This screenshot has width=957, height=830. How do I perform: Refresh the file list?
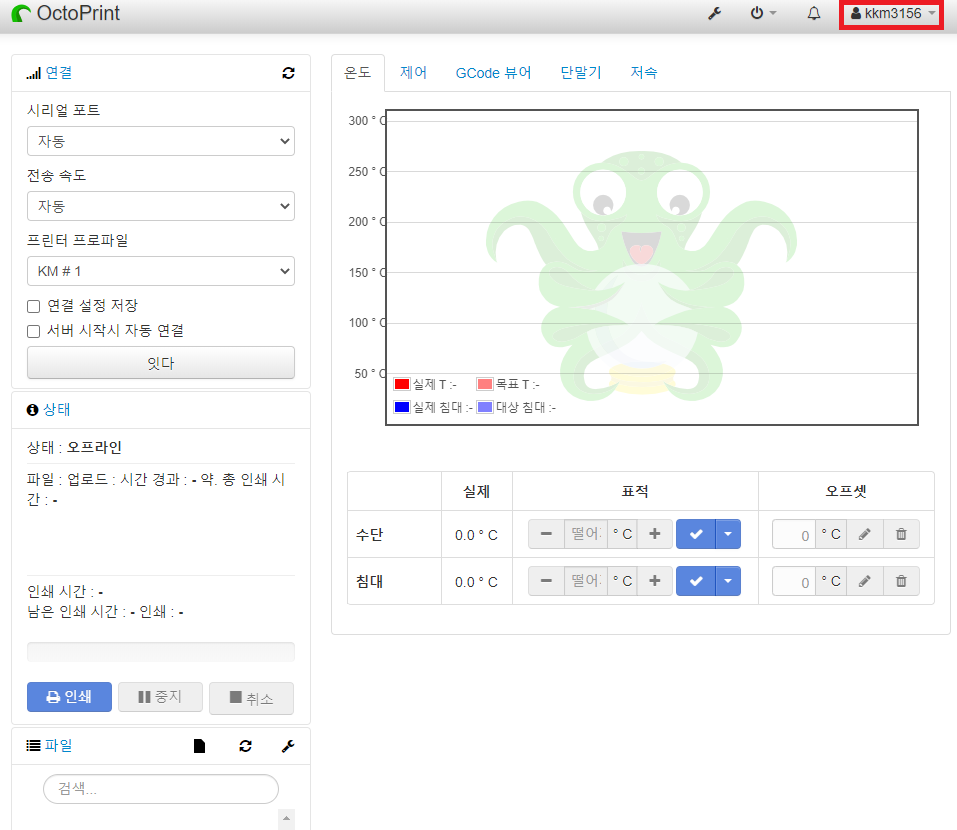pyautogui.click(x=245, y=746)
